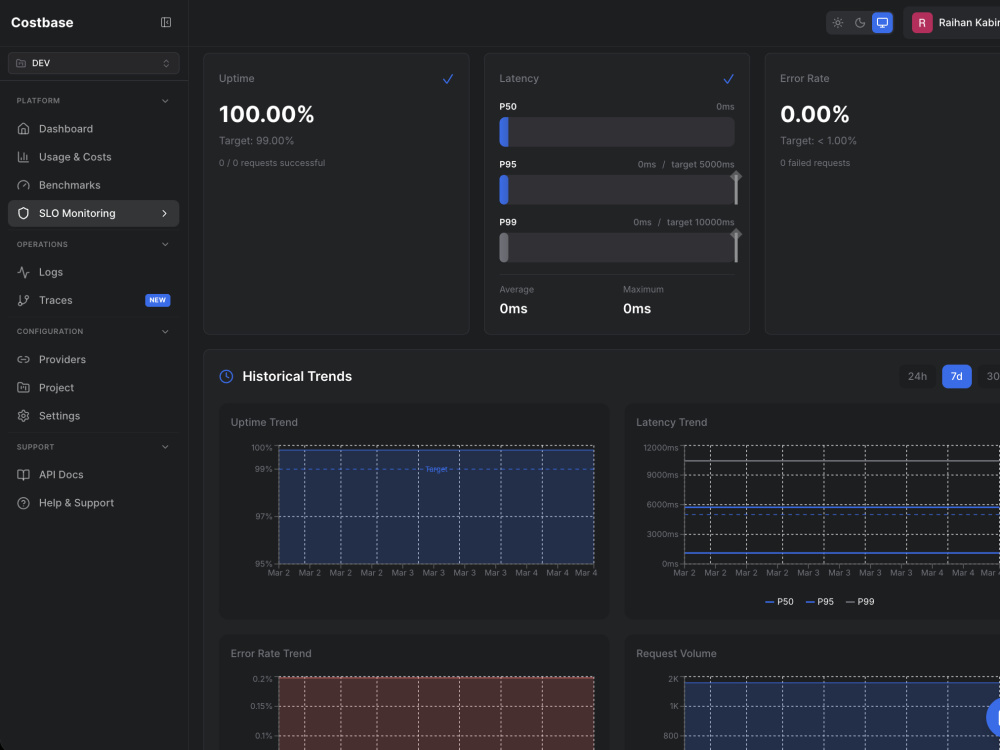The height and width of the screenshot is (750, 1000).
Task: Open Dashboard page
Action: click(93, 129)
